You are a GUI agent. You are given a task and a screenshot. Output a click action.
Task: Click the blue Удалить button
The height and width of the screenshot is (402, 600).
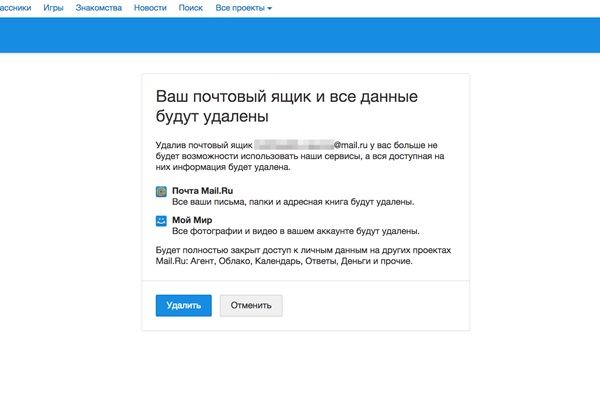[183, 305]
